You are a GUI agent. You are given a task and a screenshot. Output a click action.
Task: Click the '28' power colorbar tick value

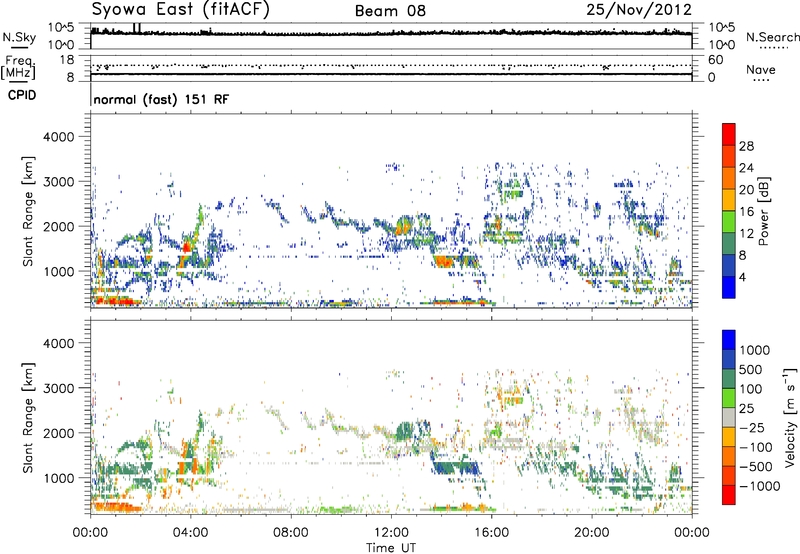[746, 146]
